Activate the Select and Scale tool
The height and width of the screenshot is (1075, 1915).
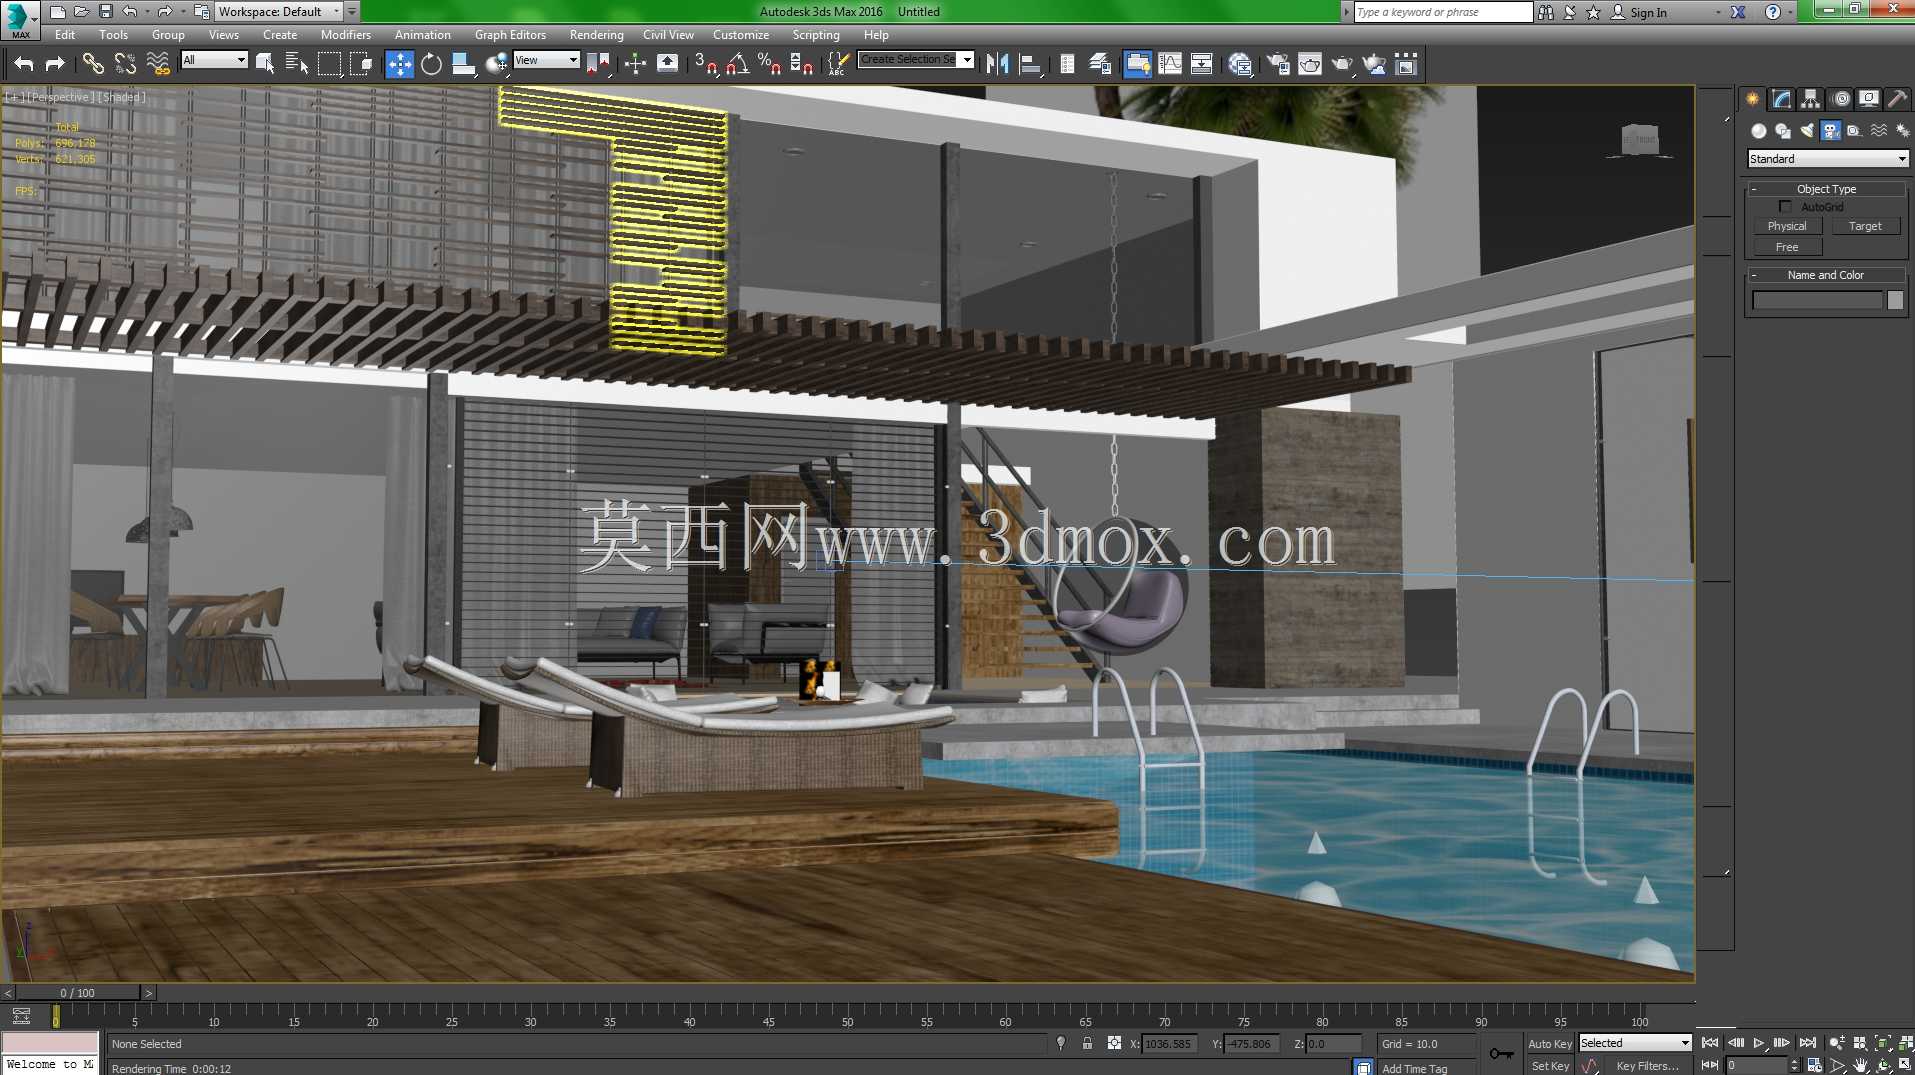click(x=463, y=64)
